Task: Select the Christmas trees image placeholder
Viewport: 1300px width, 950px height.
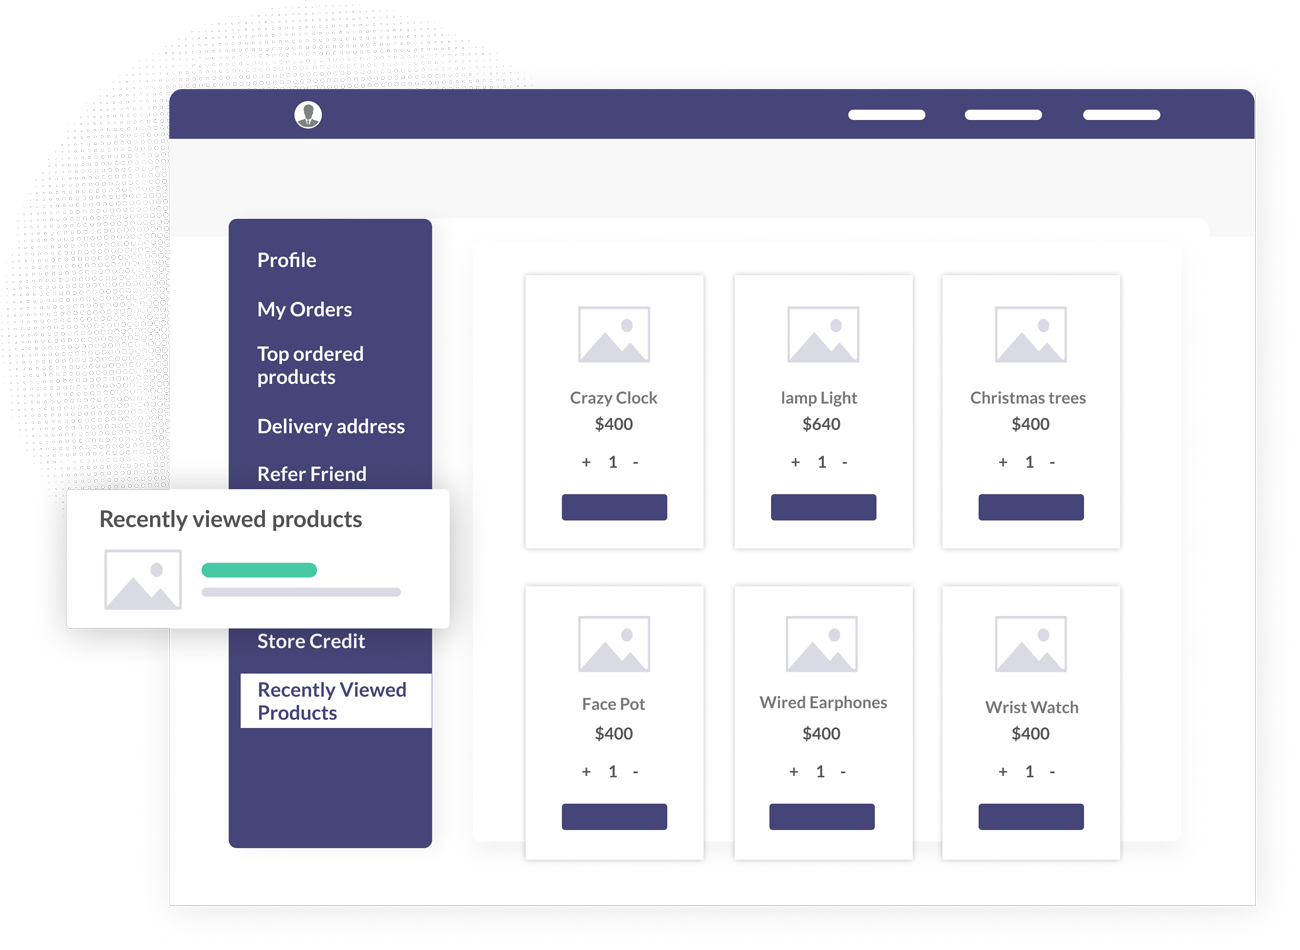Action: pos(1030,335)
